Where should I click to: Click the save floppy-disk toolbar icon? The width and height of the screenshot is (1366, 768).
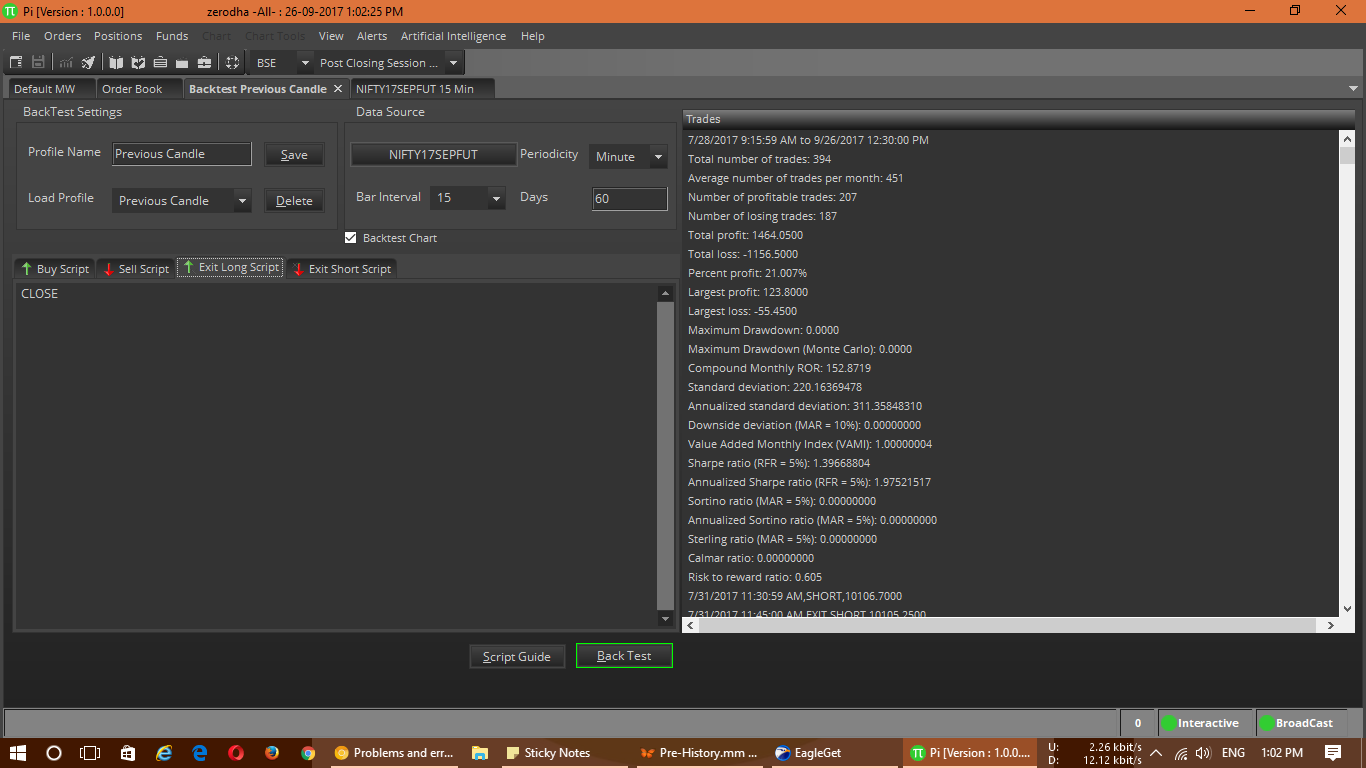tap(38, 62)
